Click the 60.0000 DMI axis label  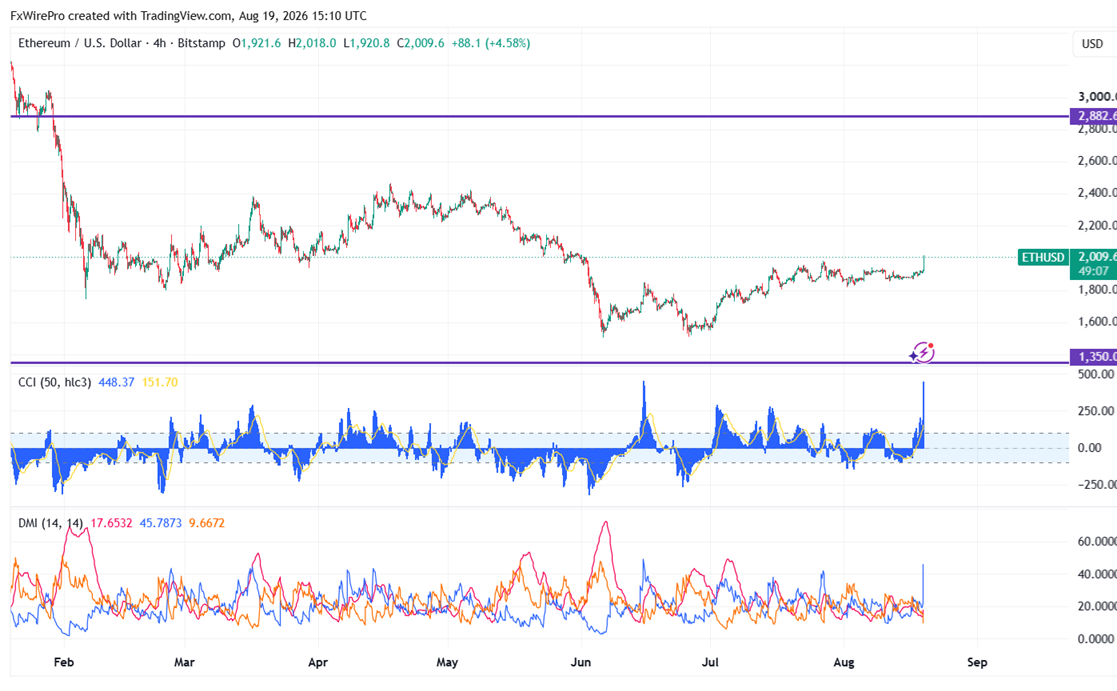tap(1096, 541)
